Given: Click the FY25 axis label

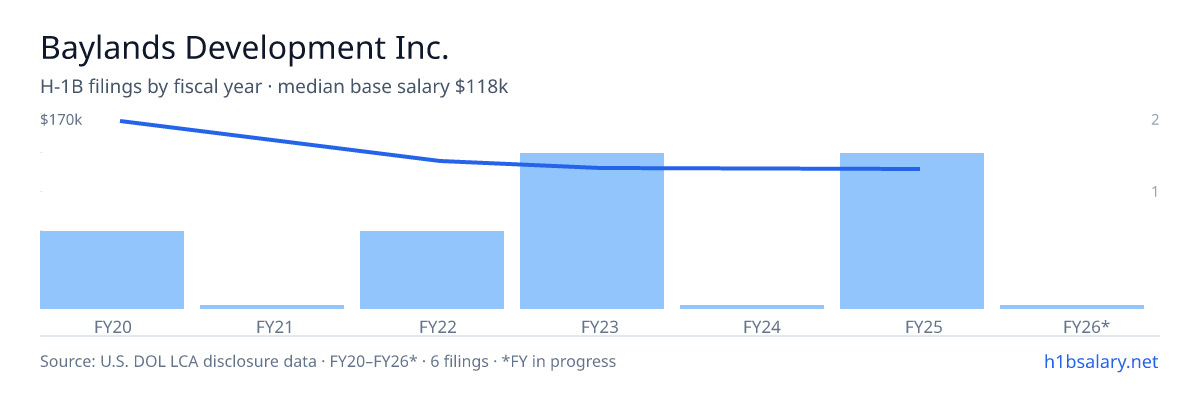Looking at the screenshot, I should [x=912, y=326].
